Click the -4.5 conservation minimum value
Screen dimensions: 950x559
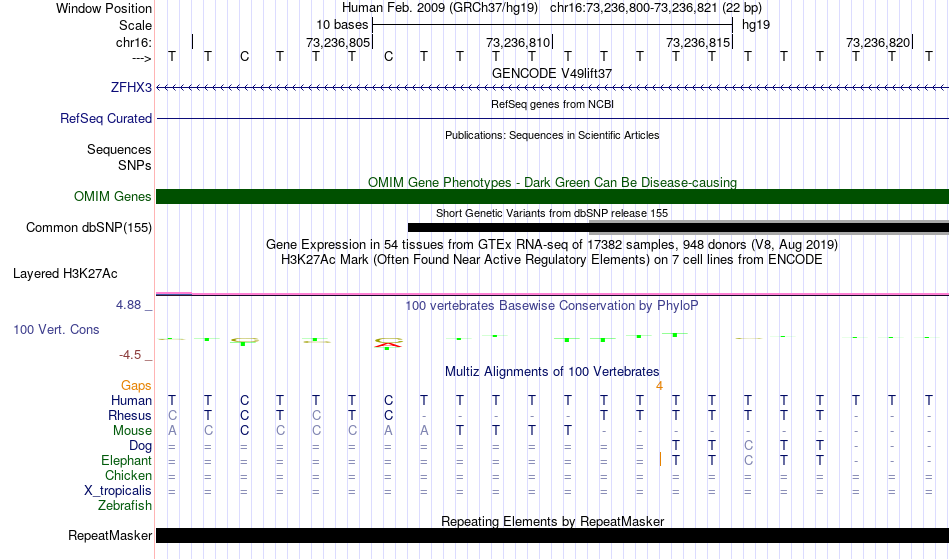[x=130, y=354]
